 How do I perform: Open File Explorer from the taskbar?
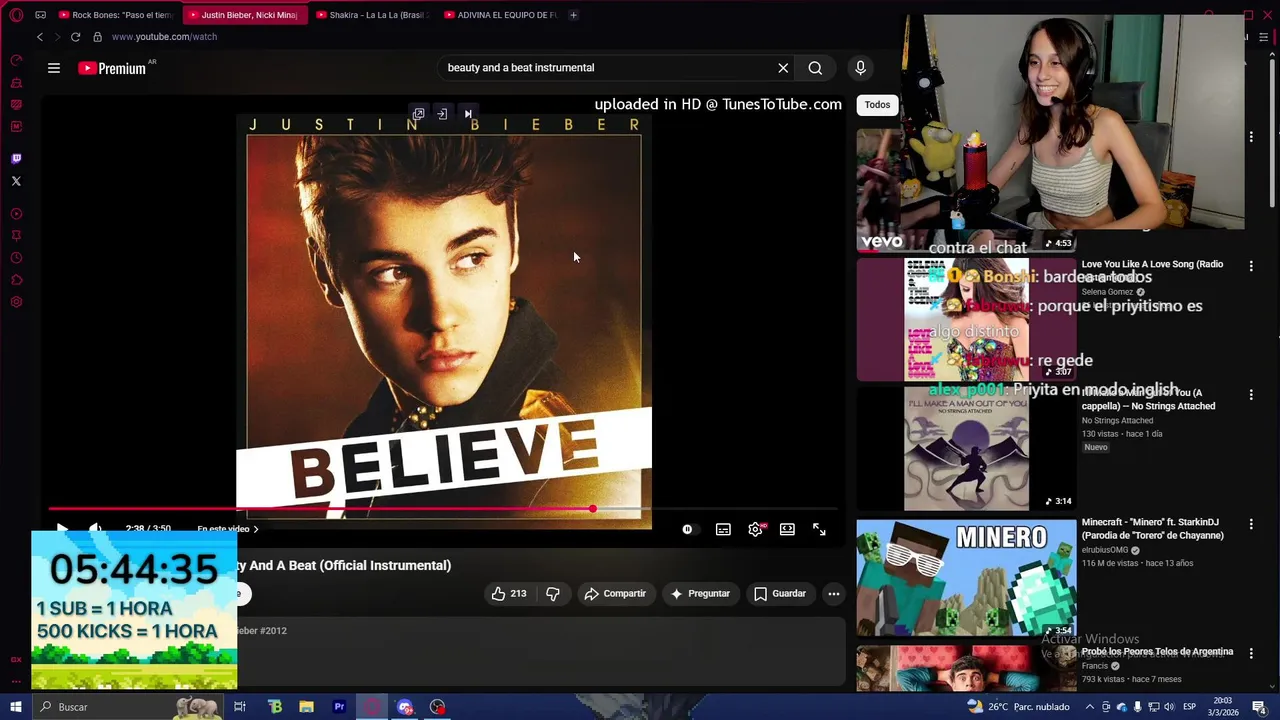[307, 707]
